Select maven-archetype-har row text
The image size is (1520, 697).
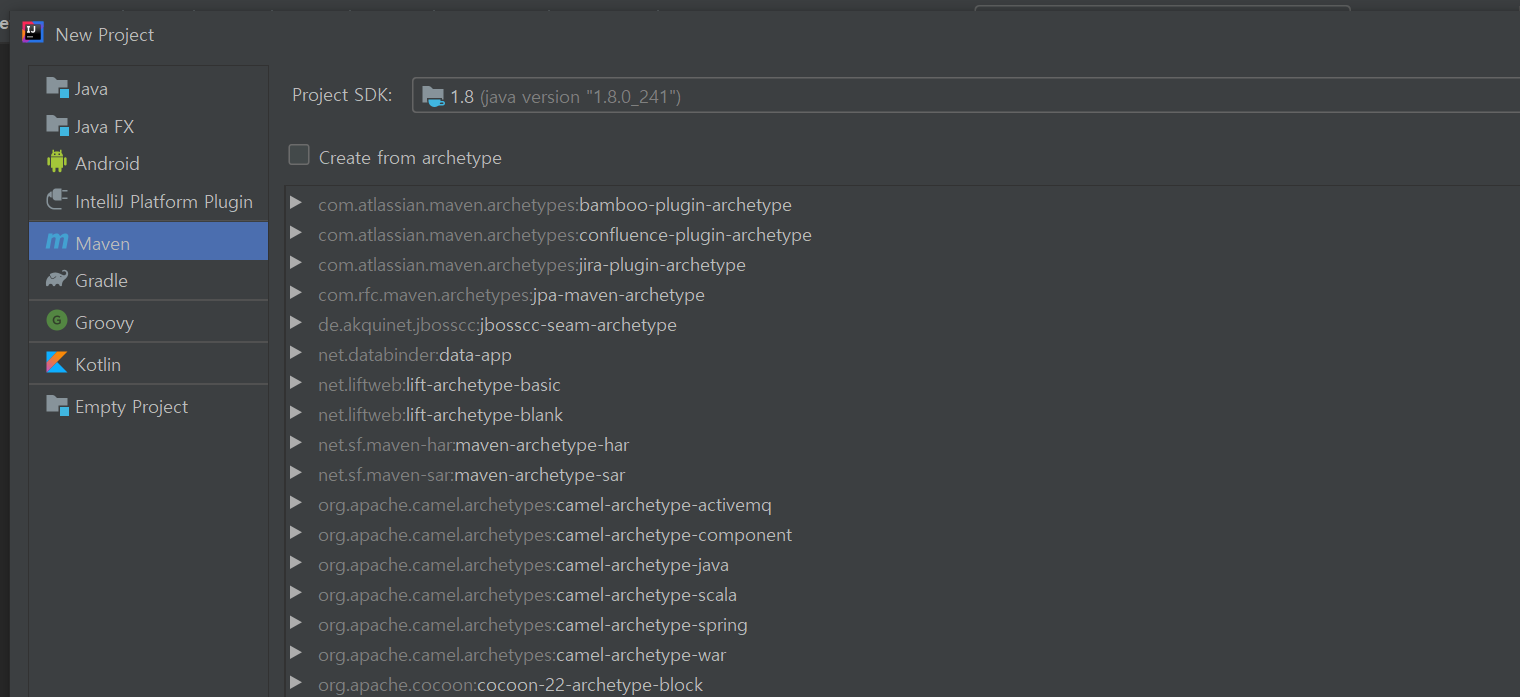coord(474,445)
